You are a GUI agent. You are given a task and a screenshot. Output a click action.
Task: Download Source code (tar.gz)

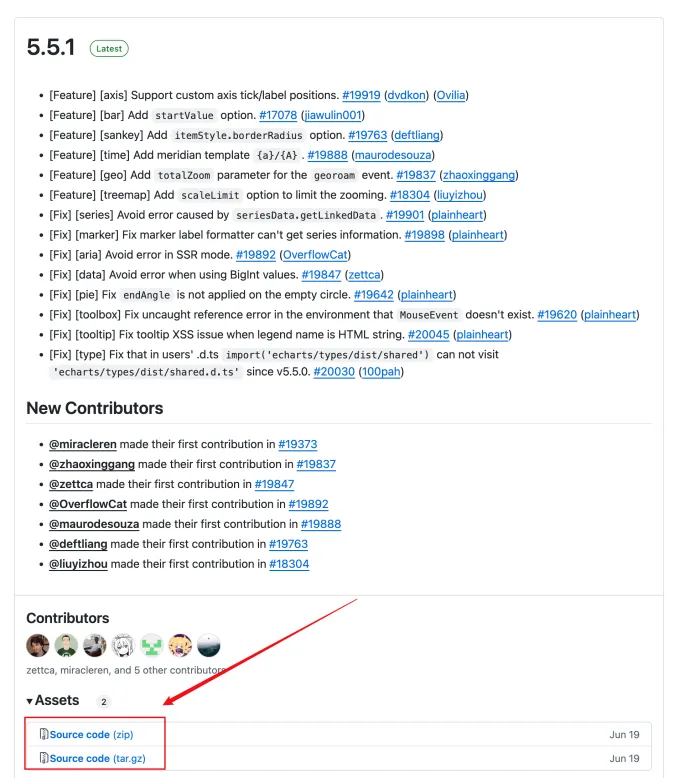pyautogui.click(x=97, y=758)
